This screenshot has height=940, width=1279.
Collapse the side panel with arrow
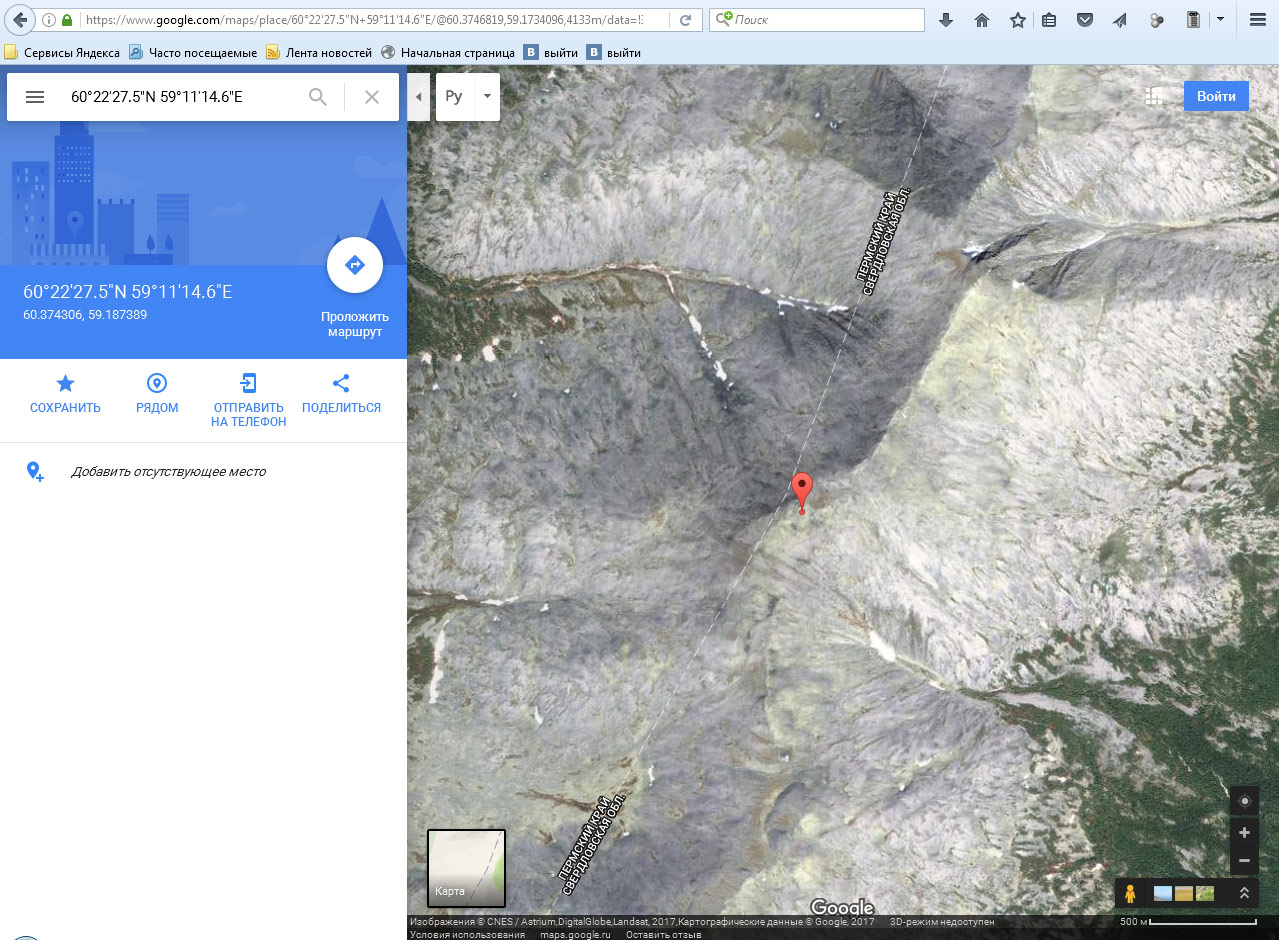click(418, 97)
